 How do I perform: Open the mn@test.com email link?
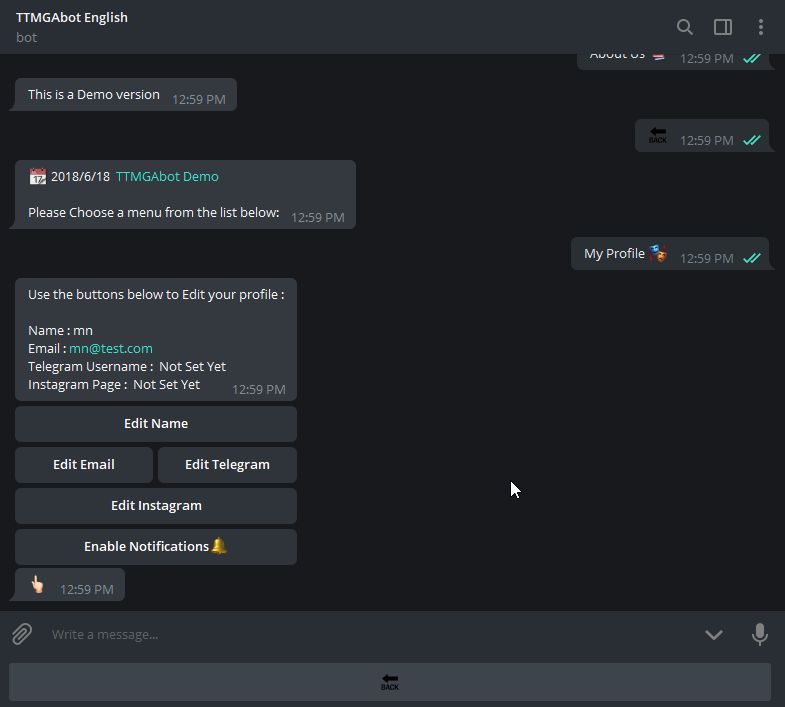(111, 348)
